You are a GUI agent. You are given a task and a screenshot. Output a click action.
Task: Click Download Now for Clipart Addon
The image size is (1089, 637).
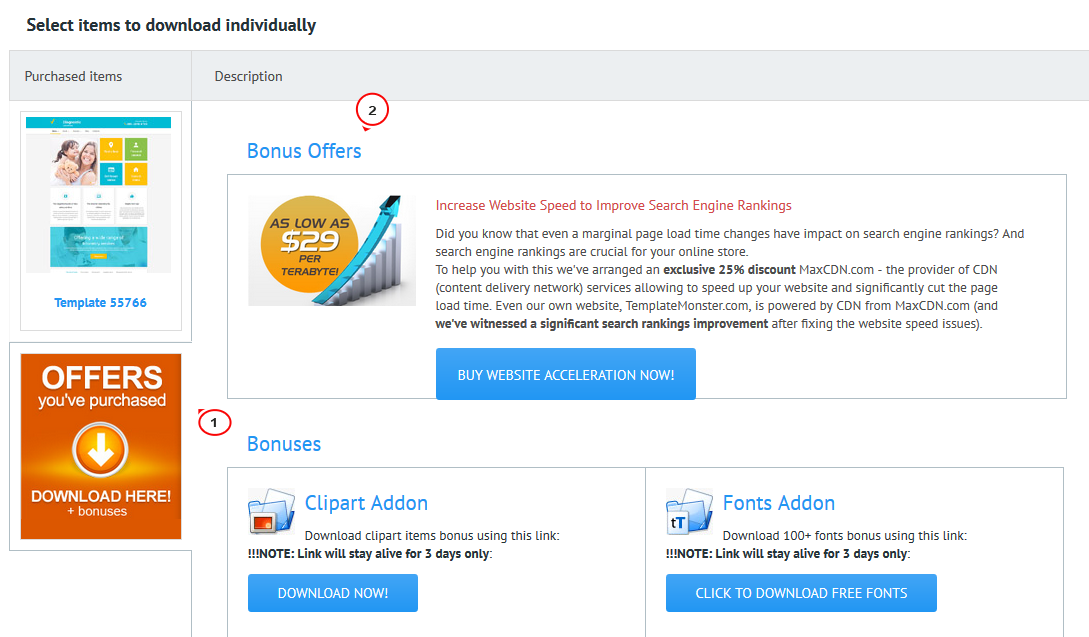point(333,593)
